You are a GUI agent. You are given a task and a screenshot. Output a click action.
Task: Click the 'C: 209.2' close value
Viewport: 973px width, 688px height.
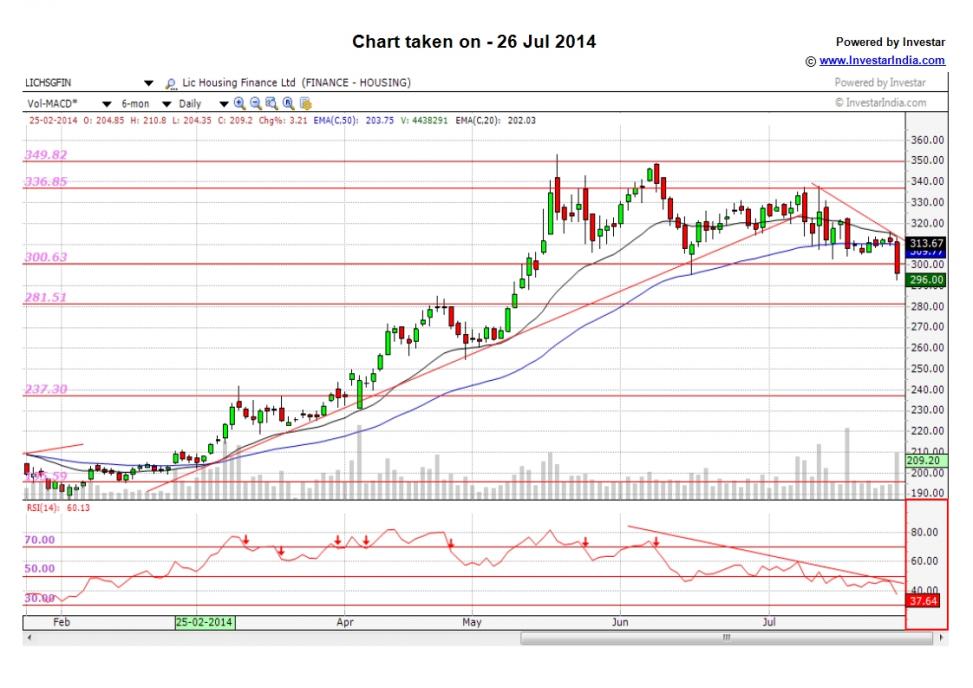[x=235, y=120]
